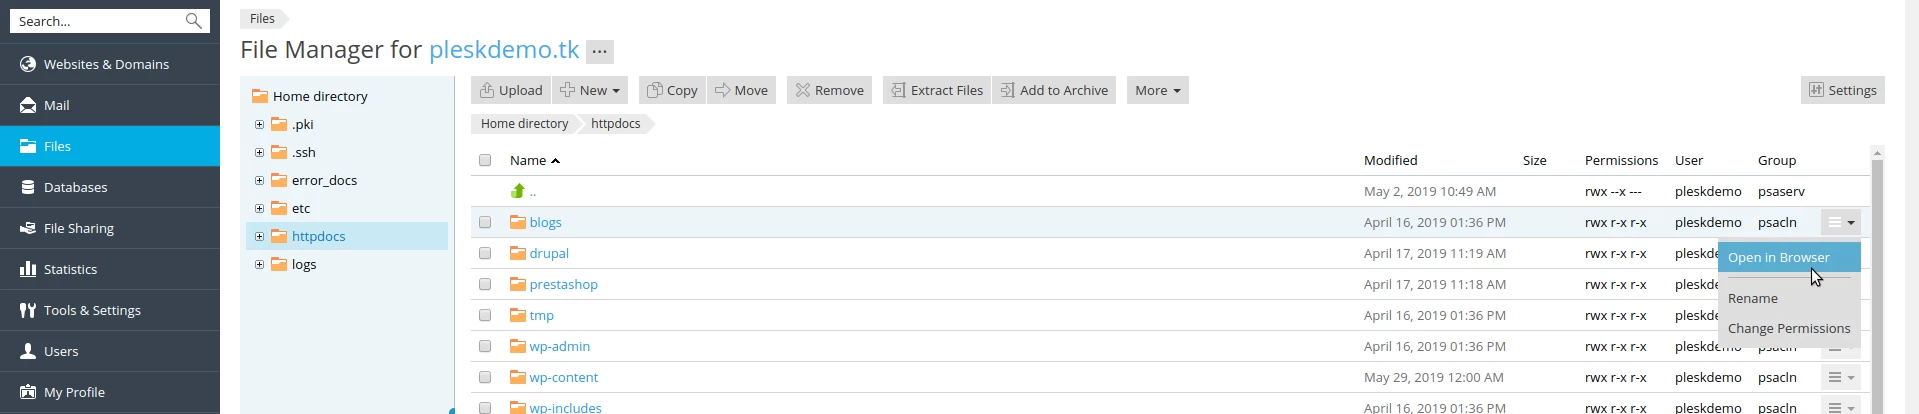
Task: Expand the logs tree node
Action: point(259,264)
